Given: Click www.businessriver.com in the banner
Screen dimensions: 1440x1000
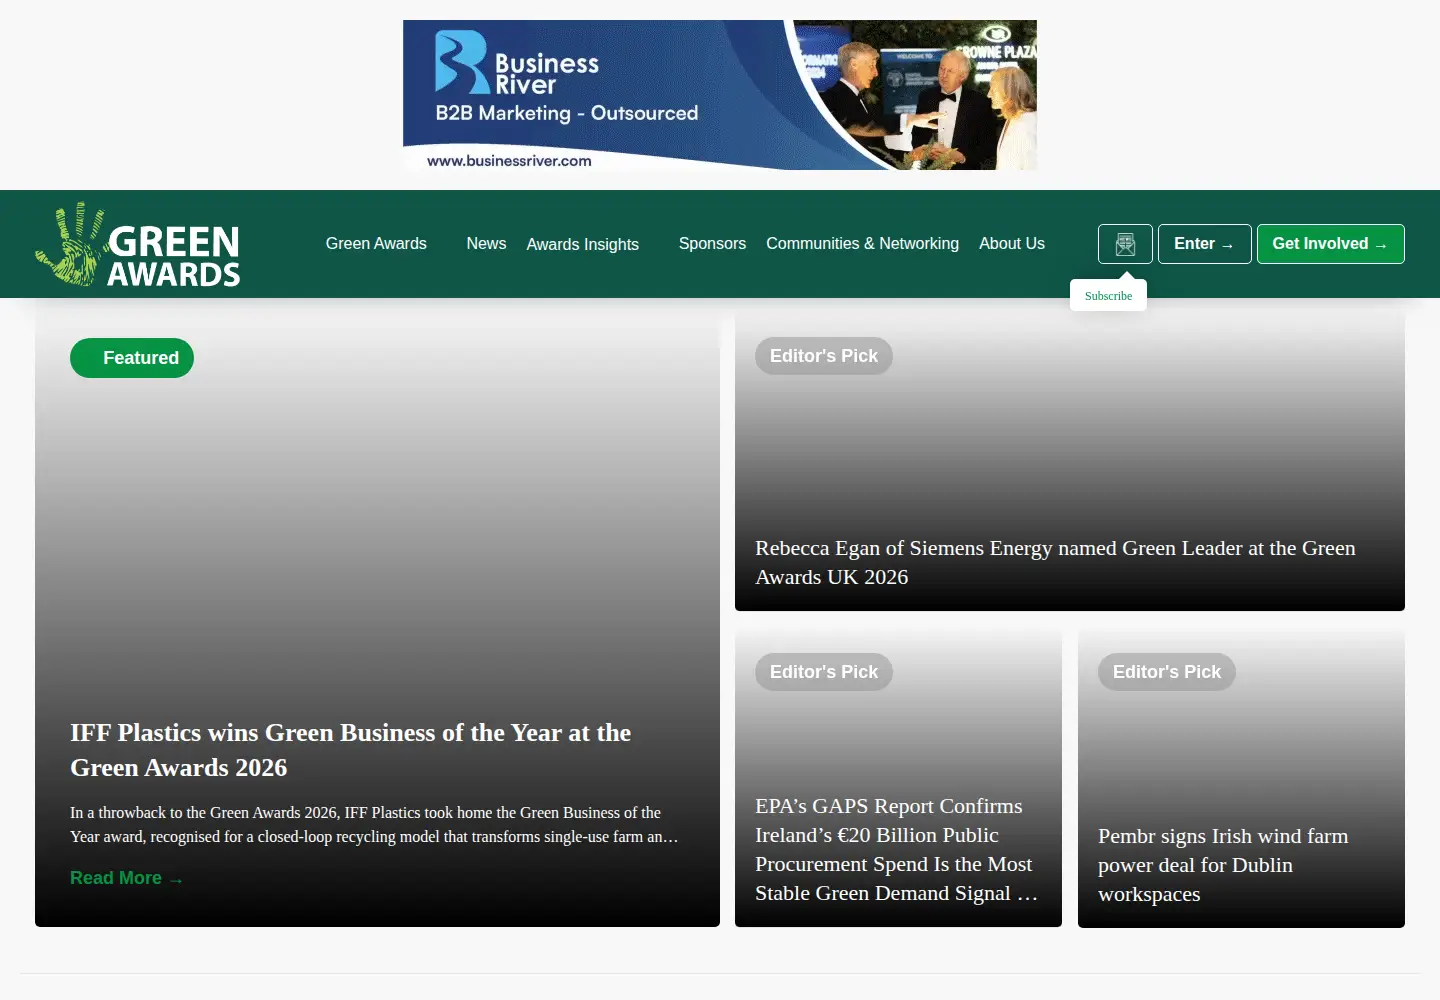Looking at the screenshot, I should pyautogui.click(x=509, y=160).
